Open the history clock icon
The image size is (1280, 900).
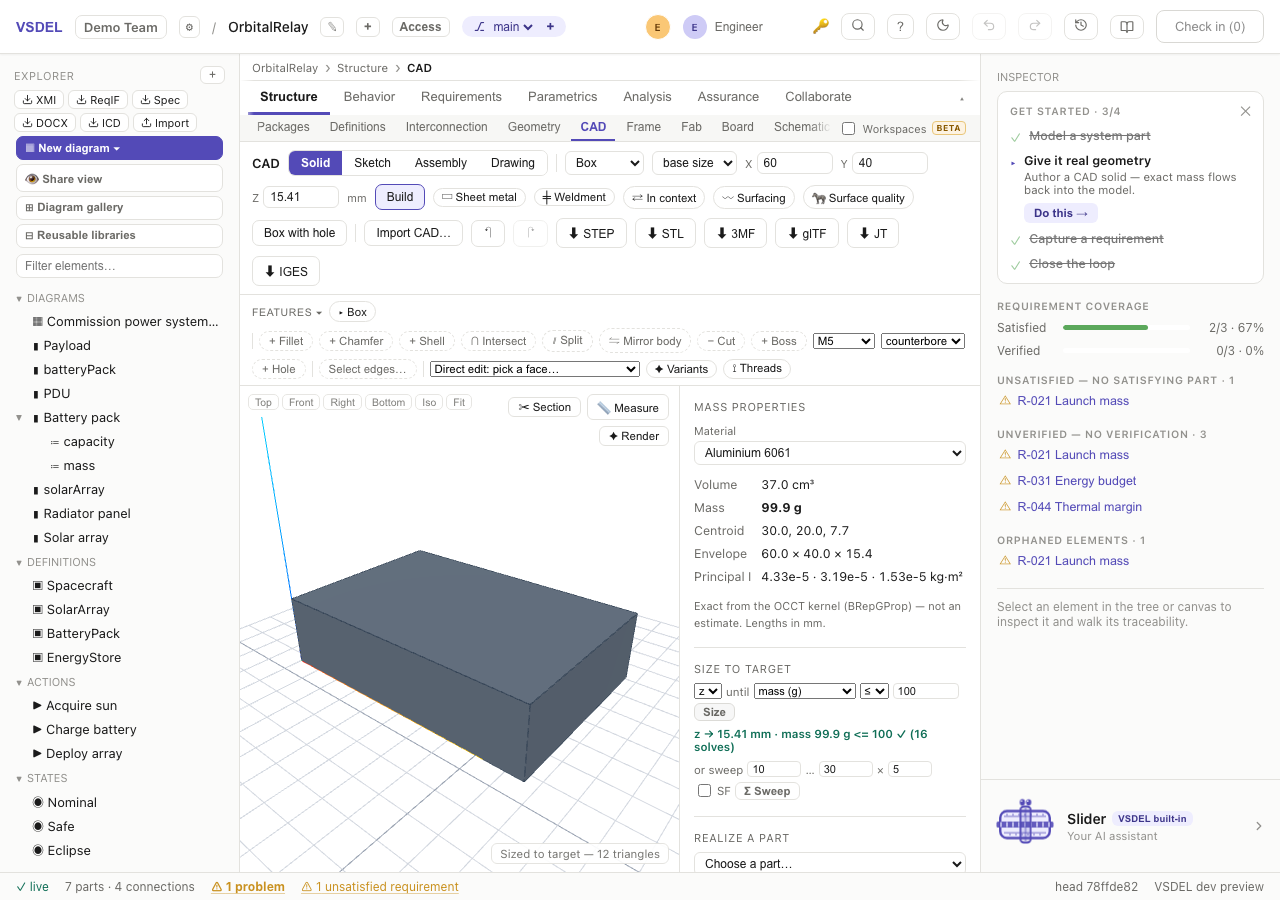(x=1081, y=27)
